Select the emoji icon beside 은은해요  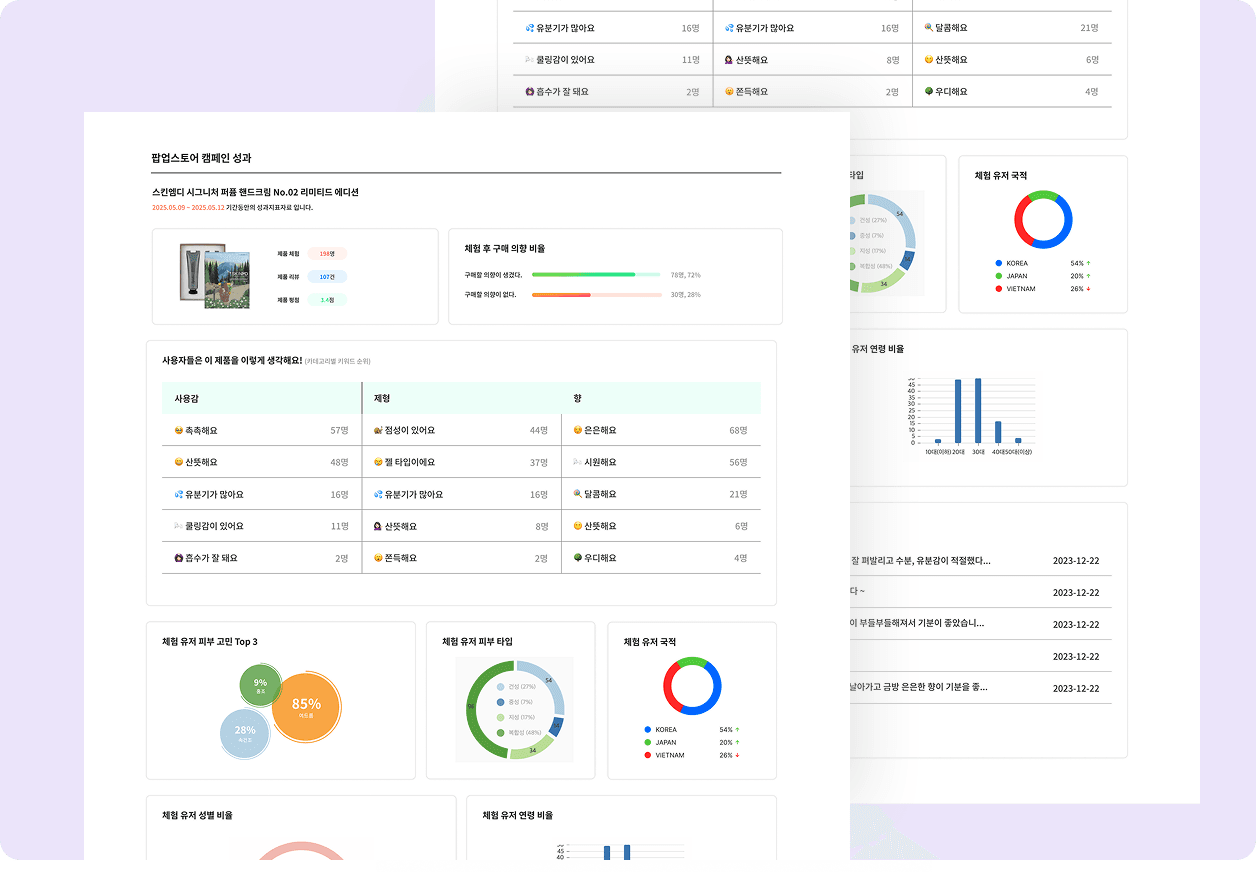tap(577, 430)
